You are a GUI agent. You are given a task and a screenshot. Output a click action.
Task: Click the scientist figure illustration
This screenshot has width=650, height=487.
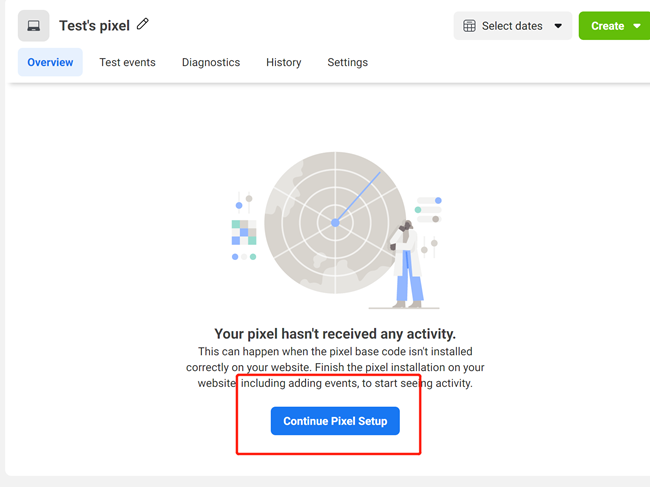(x=407, y=262)
